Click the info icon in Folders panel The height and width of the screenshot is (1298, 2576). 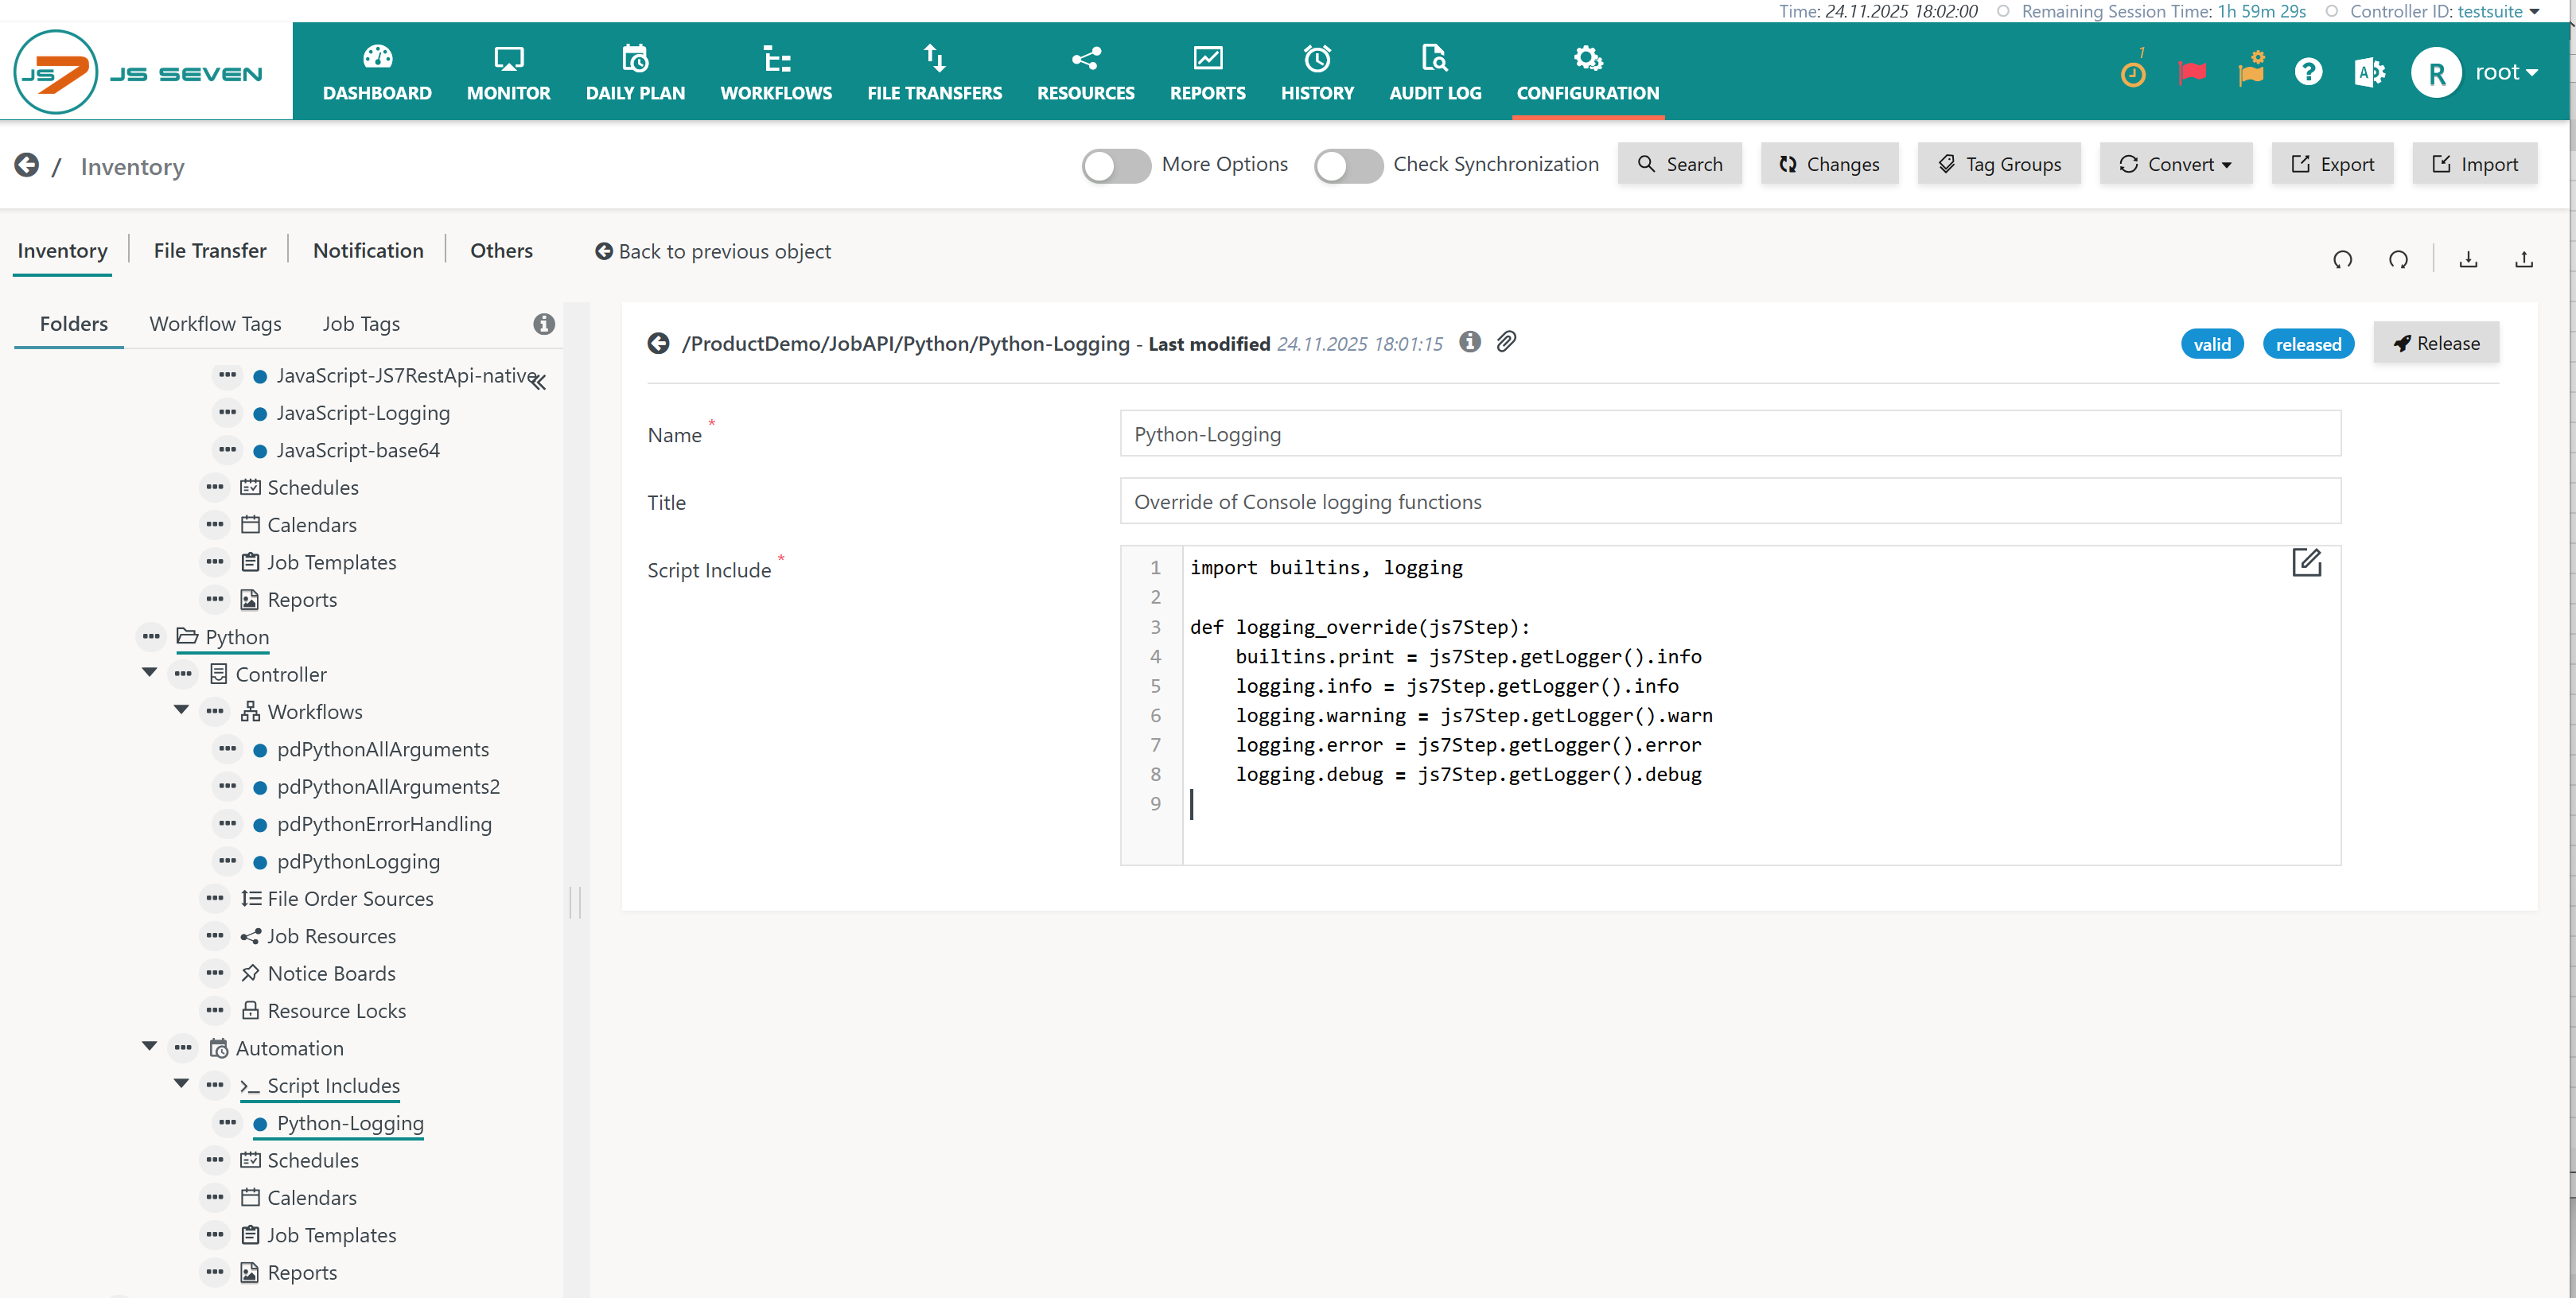tap(543, 324)
